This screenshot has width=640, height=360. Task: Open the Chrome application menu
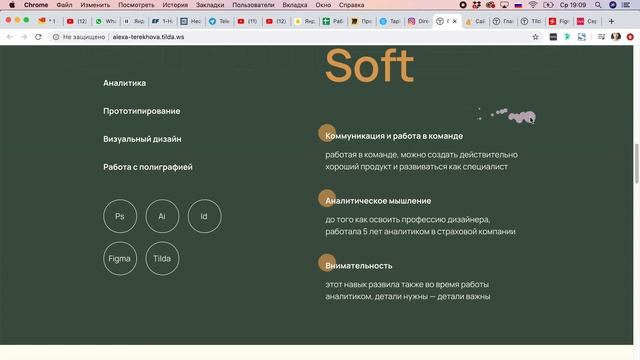click(x=36, y=5)
